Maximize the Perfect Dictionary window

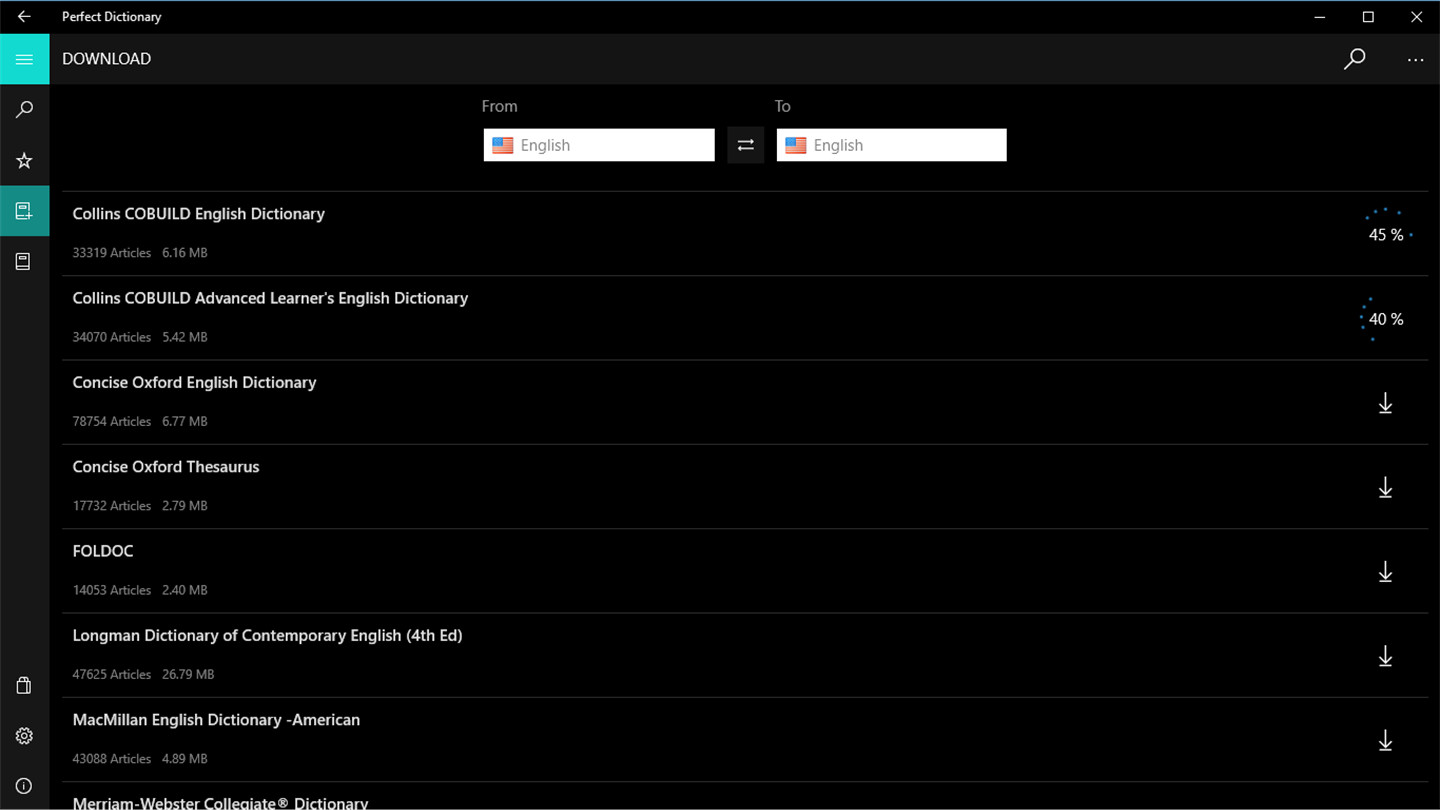(x=1368, y=17)
